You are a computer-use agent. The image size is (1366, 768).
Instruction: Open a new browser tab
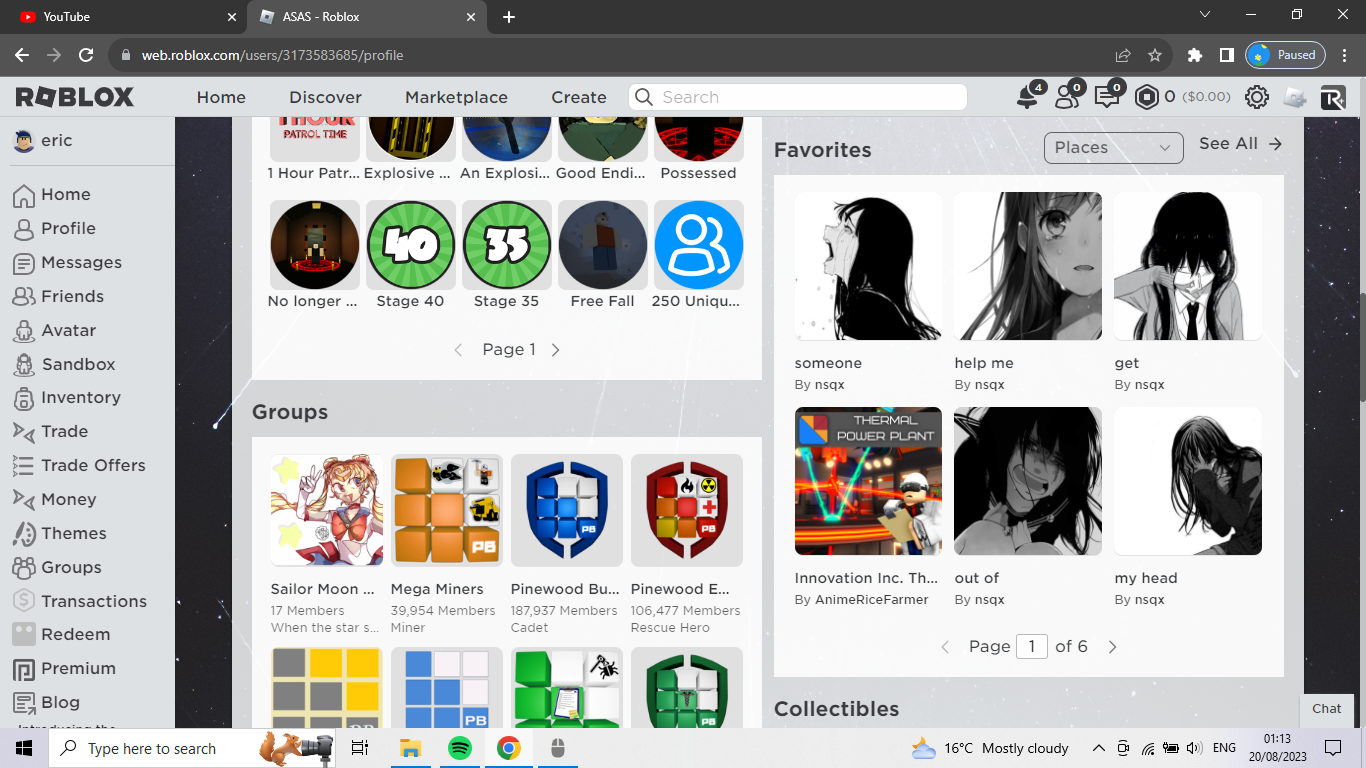(x=509, y=17)
